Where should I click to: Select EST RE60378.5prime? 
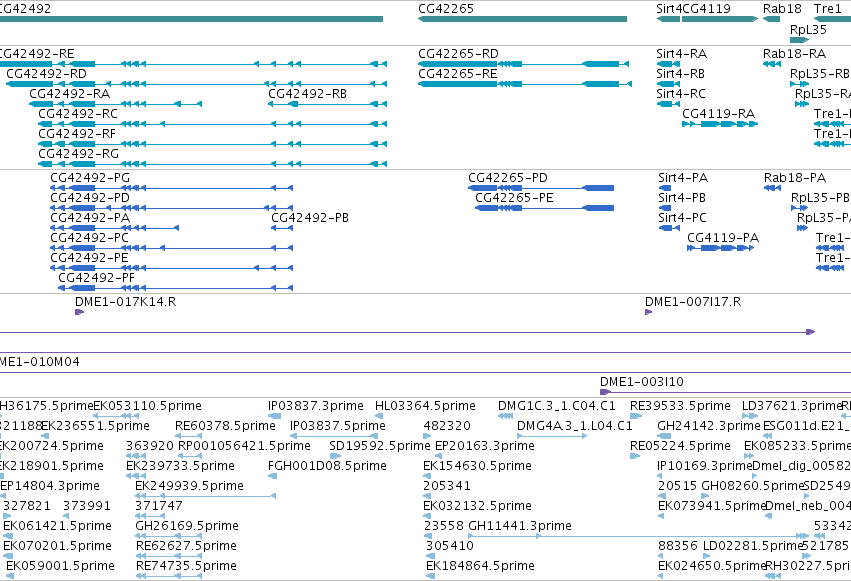[x=188, y=436]
